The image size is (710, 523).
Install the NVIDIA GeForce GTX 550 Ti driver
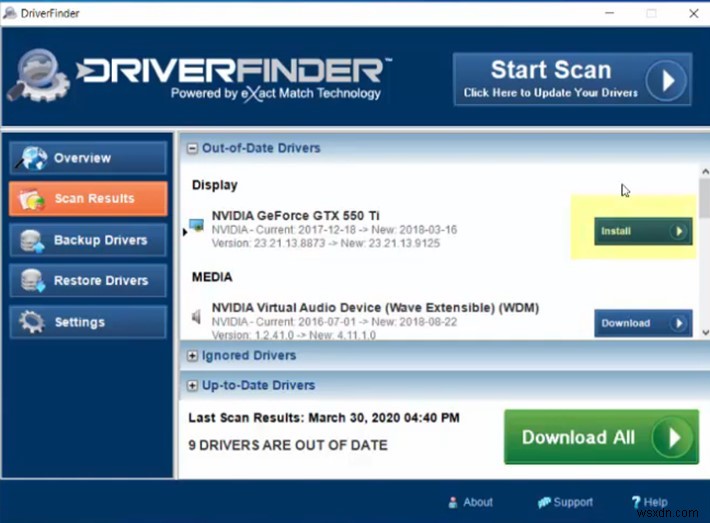[x=643, y=231]
